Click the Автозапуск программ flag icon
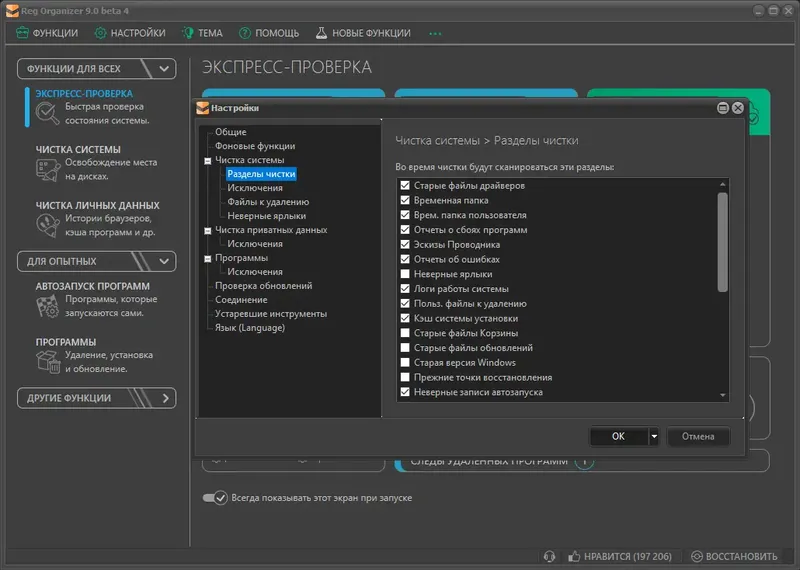This screenshot has height=570, width=800. 47,307
